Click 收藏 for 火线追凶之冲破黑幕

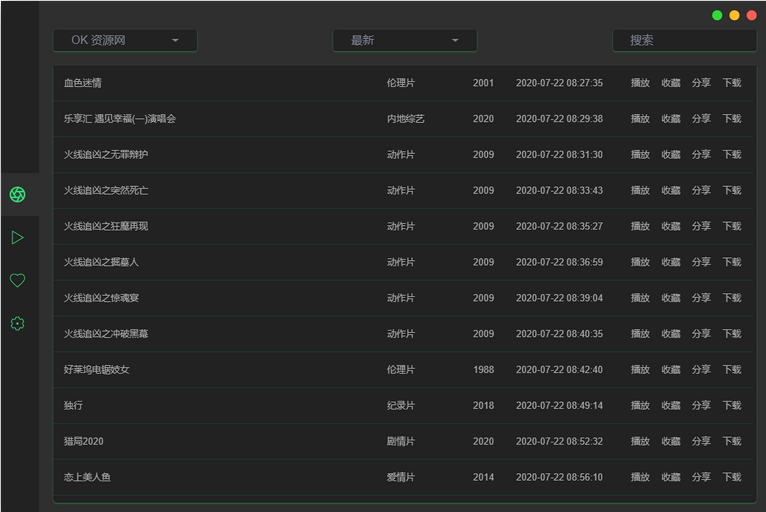pyautogui.click(x=671, y=334)
